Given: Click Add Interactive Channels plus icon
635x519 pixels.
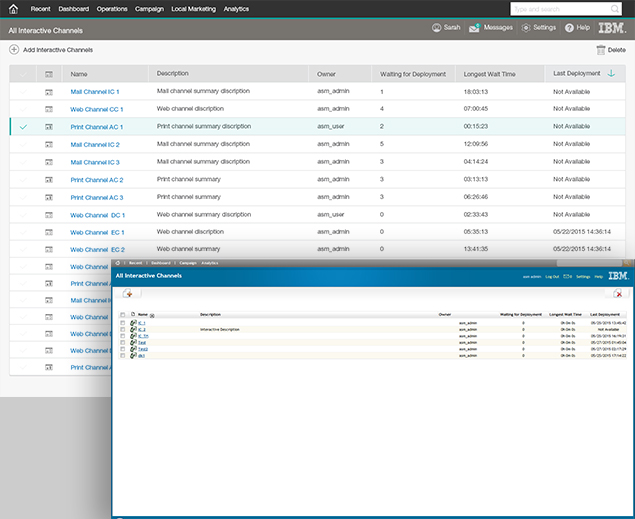Looking at the screenshot, I should [x=14, y=49].
